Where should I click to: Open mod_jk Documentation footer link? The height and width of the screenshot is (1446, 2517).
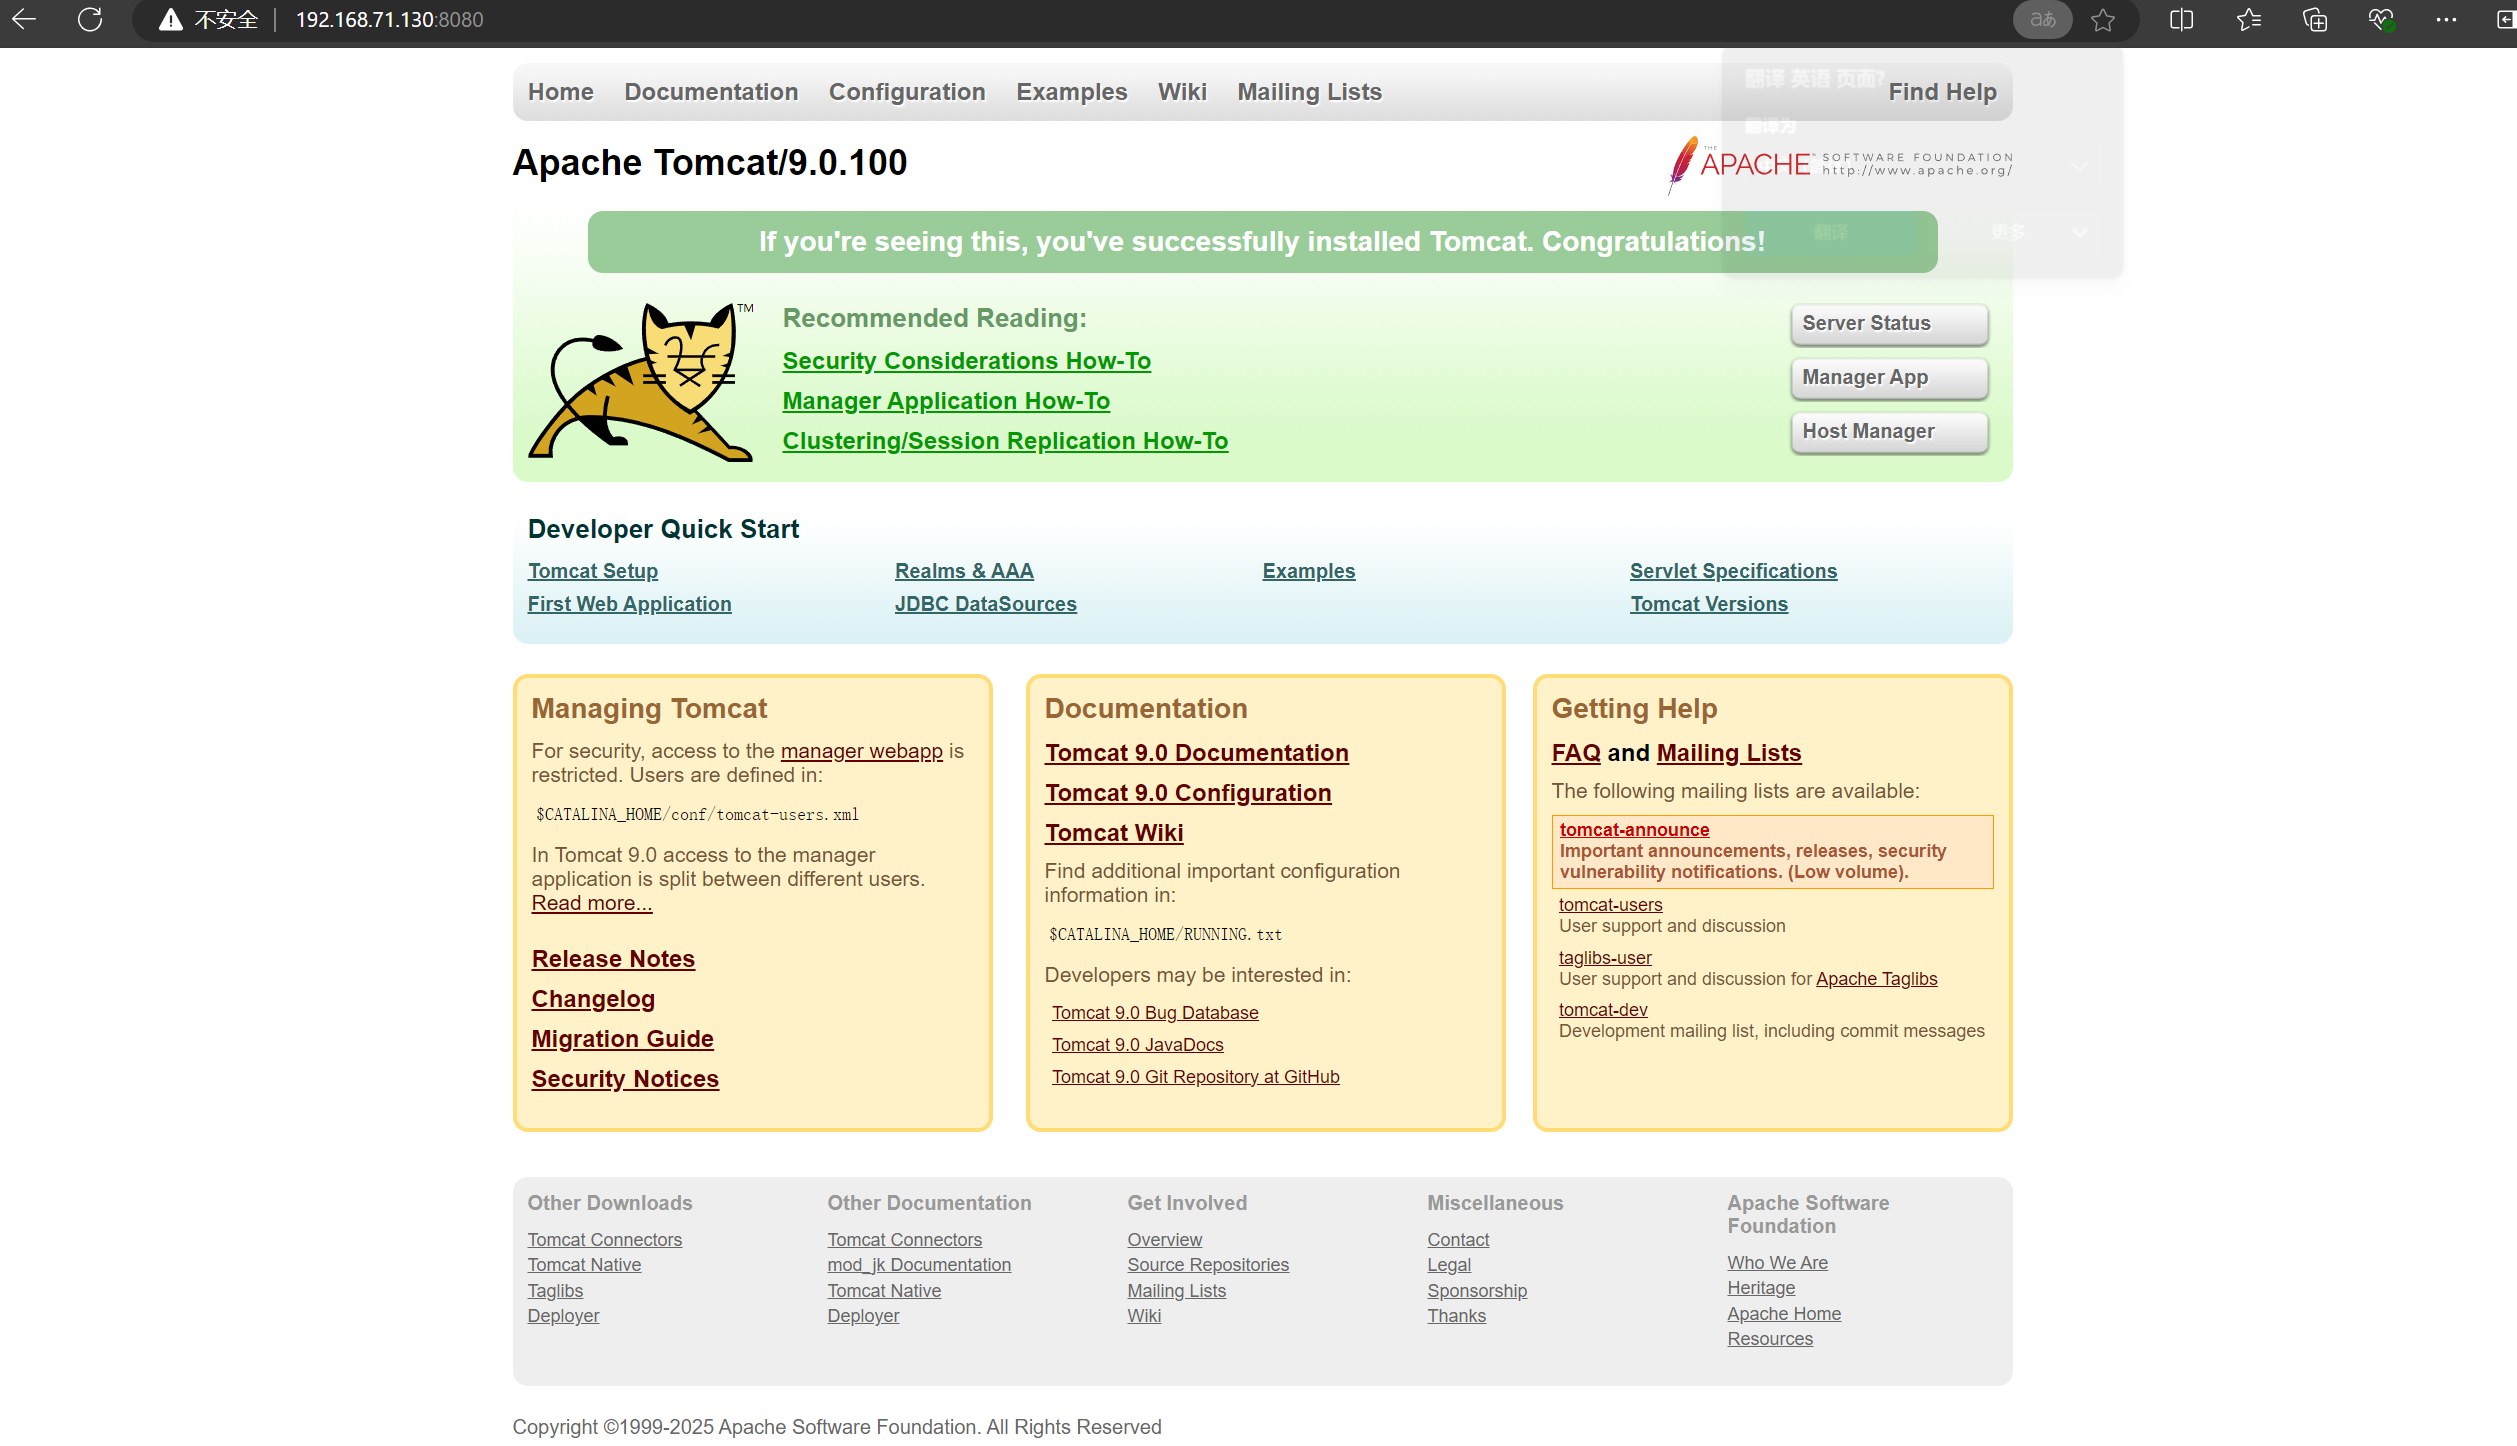919,1265
